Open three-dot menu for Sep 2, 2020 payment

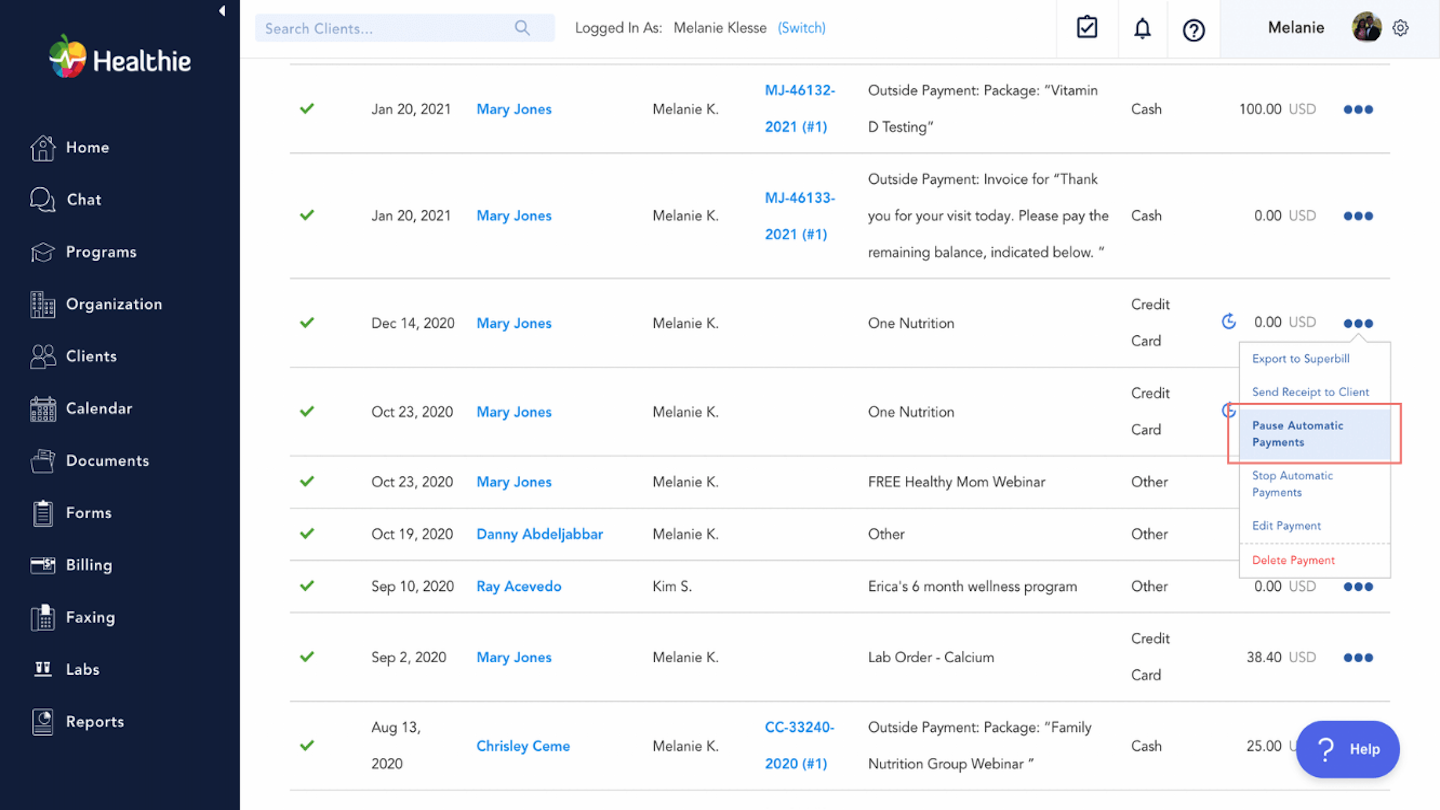coord(1358,657)
